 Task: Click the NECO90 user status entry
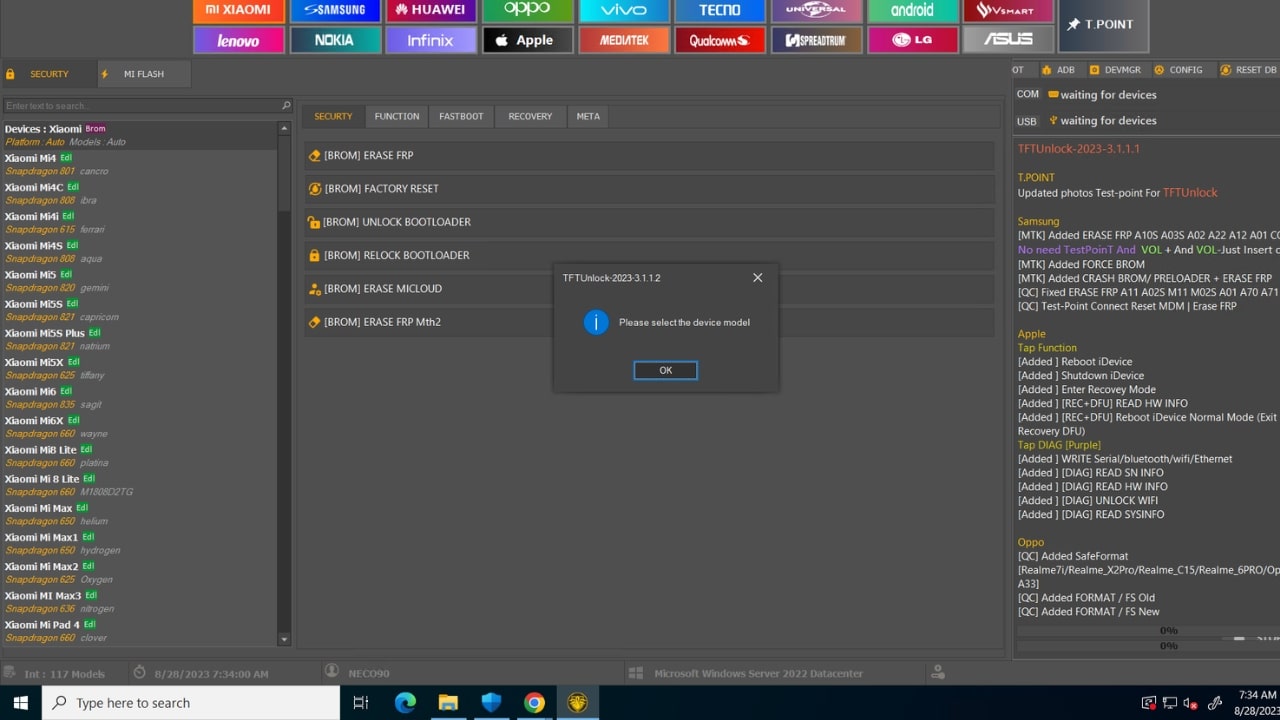coord(369,674)
